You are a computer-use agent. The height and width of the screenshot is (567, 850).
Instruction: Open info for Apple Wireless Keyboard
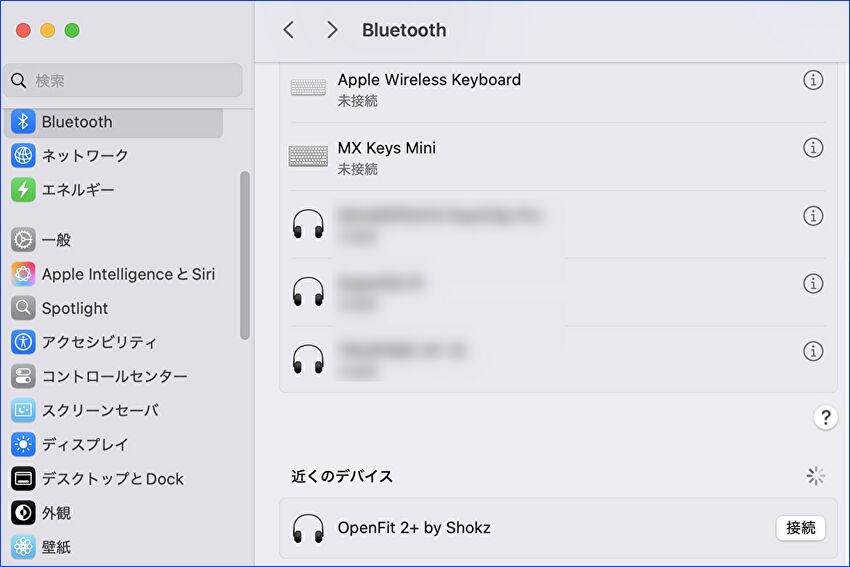[813, 80]
